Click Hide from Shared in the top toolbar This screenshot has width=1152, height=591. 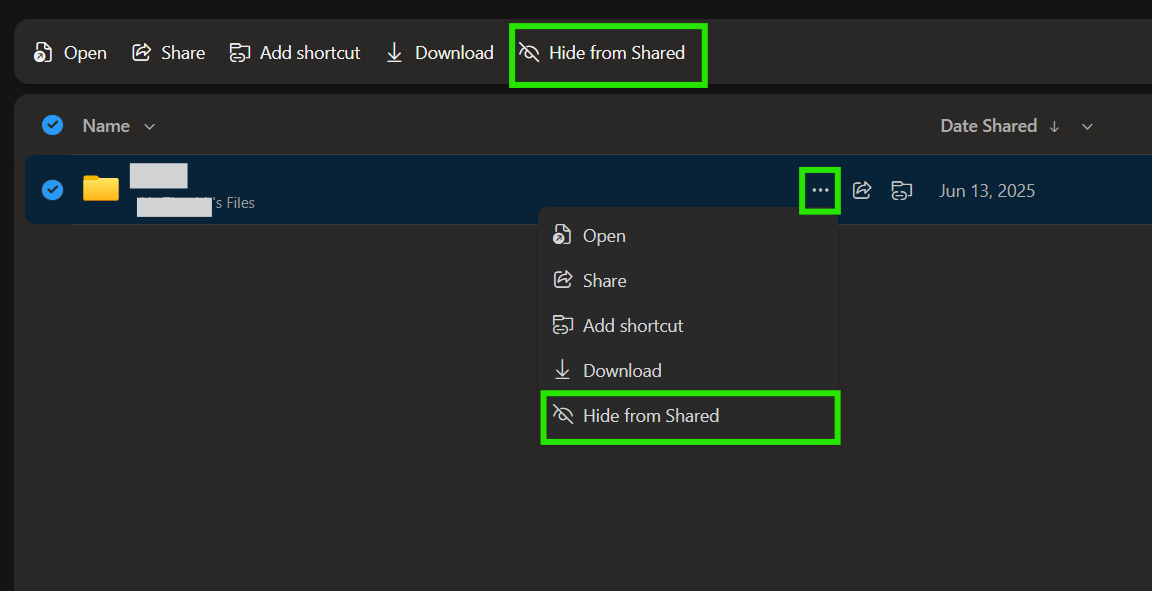[602, 53]
